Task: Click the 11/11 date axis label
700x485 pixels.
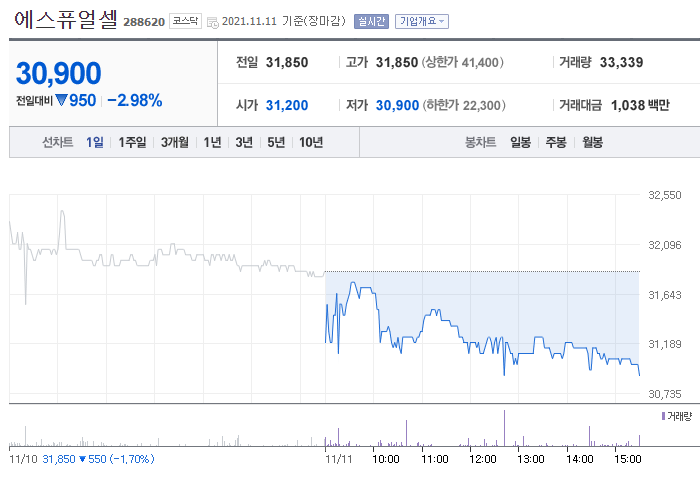Action: 338,459
